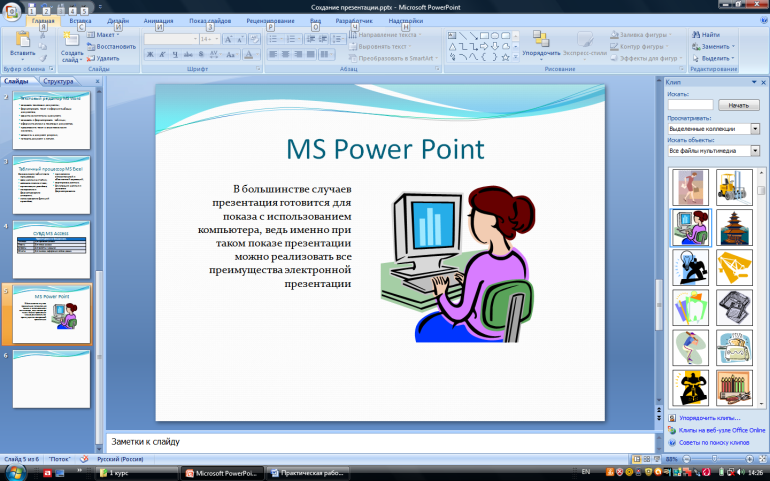The height and width of the screenshot is (481, 770).
Task: Click the Find (Найти) button
Action: (706, 35)
